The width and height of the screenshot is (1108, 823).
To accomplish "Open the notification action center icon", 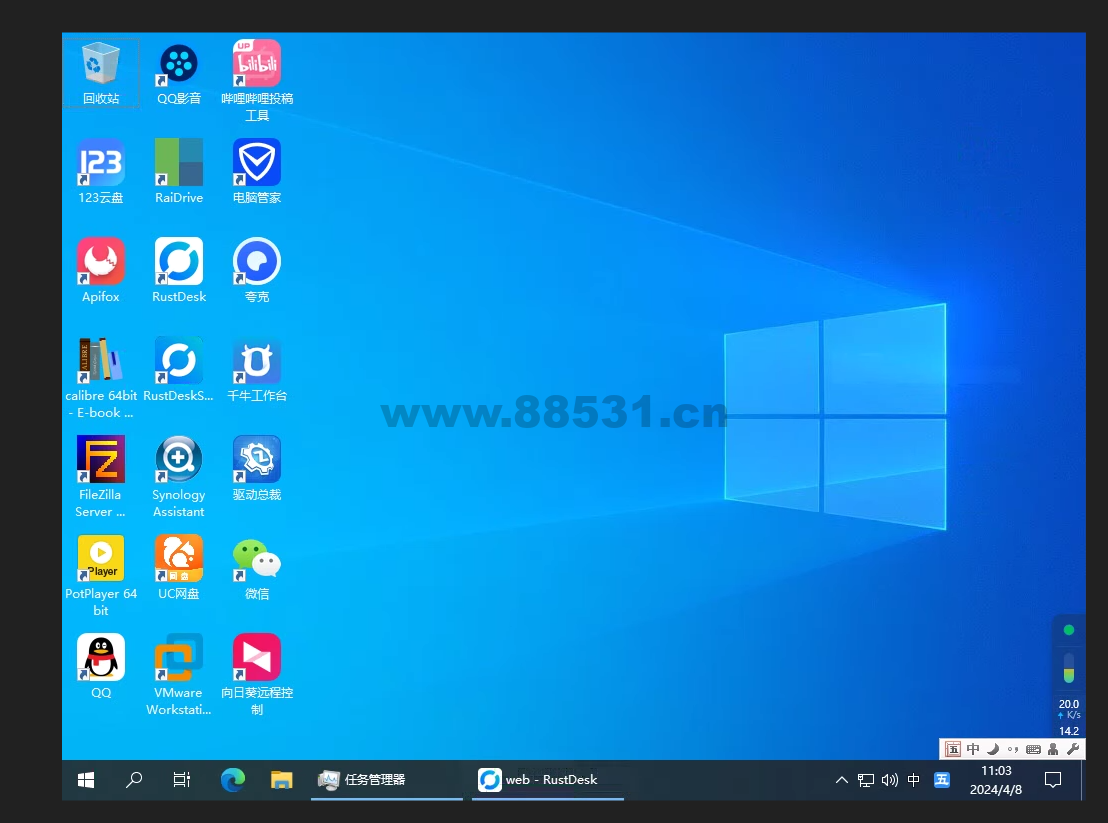I will click(x=1053, y=780).
